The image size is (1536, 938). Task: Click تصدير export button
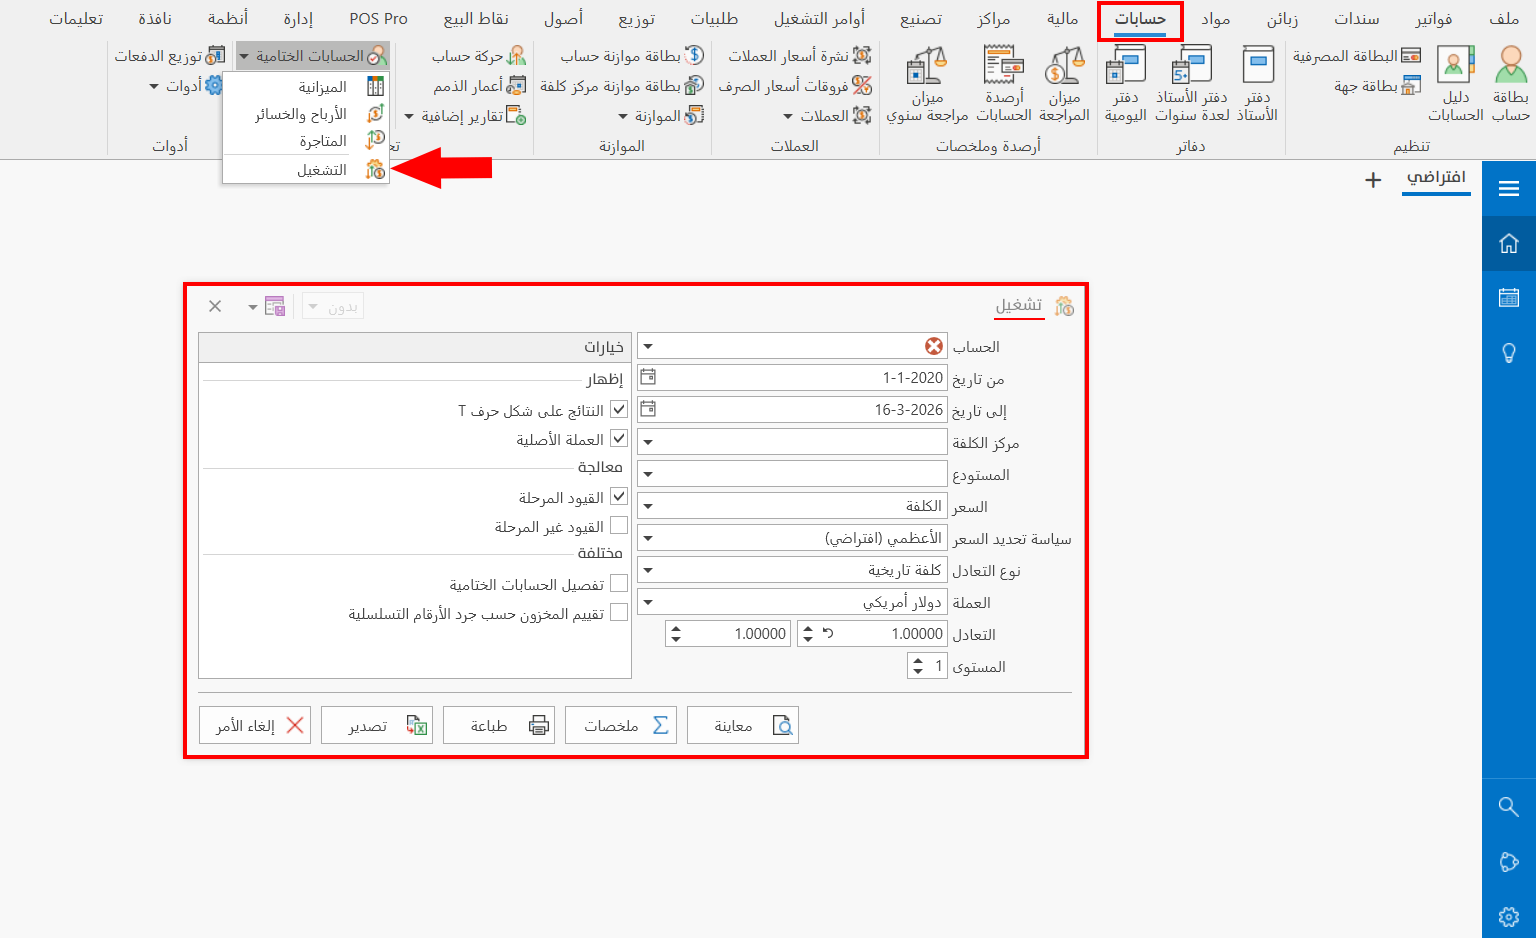click(377, 725)
